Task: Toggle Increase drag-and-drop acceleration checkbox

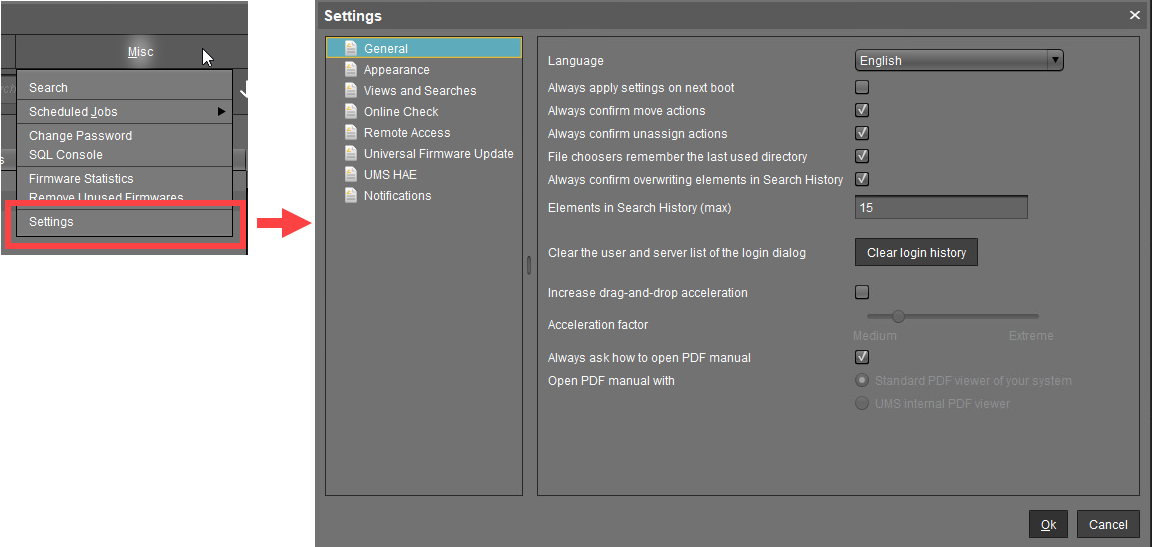Action: point(862,293)
